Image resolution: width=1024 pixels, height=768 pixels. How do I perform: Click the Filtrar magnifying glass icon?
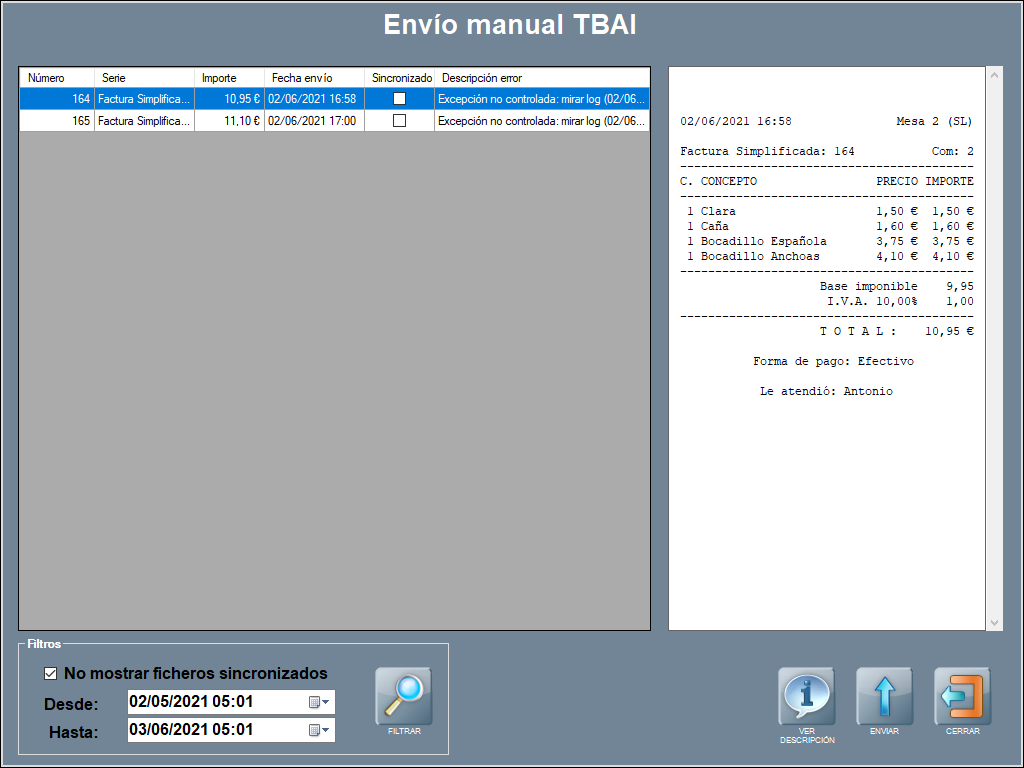403,696
